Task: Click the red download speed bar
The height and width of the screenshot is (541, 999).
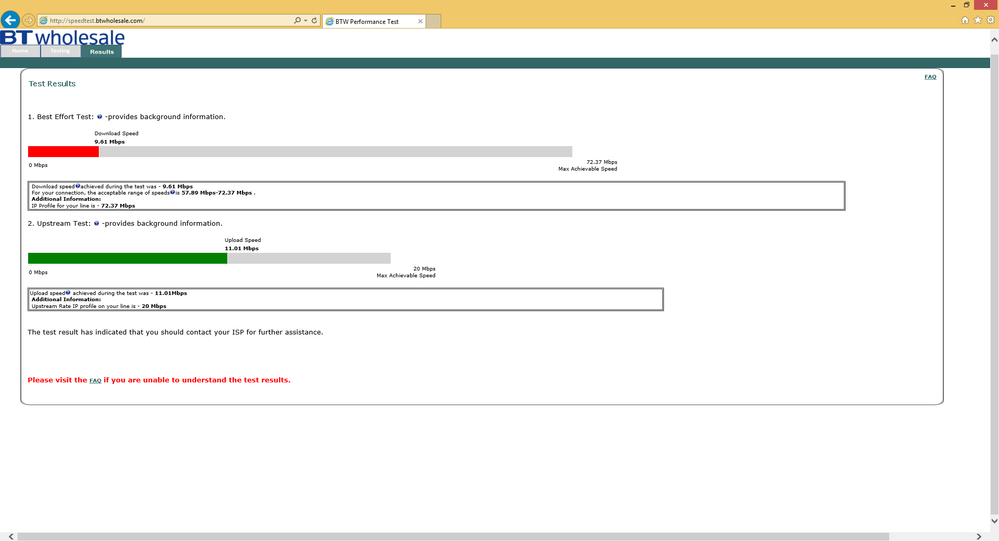Action: 63,152
